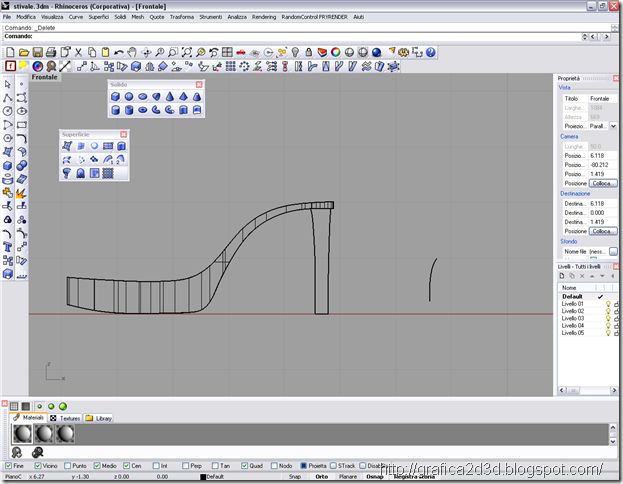Click the Comando input line
This screenshot has width=623, height=484.
pos(292,37)
